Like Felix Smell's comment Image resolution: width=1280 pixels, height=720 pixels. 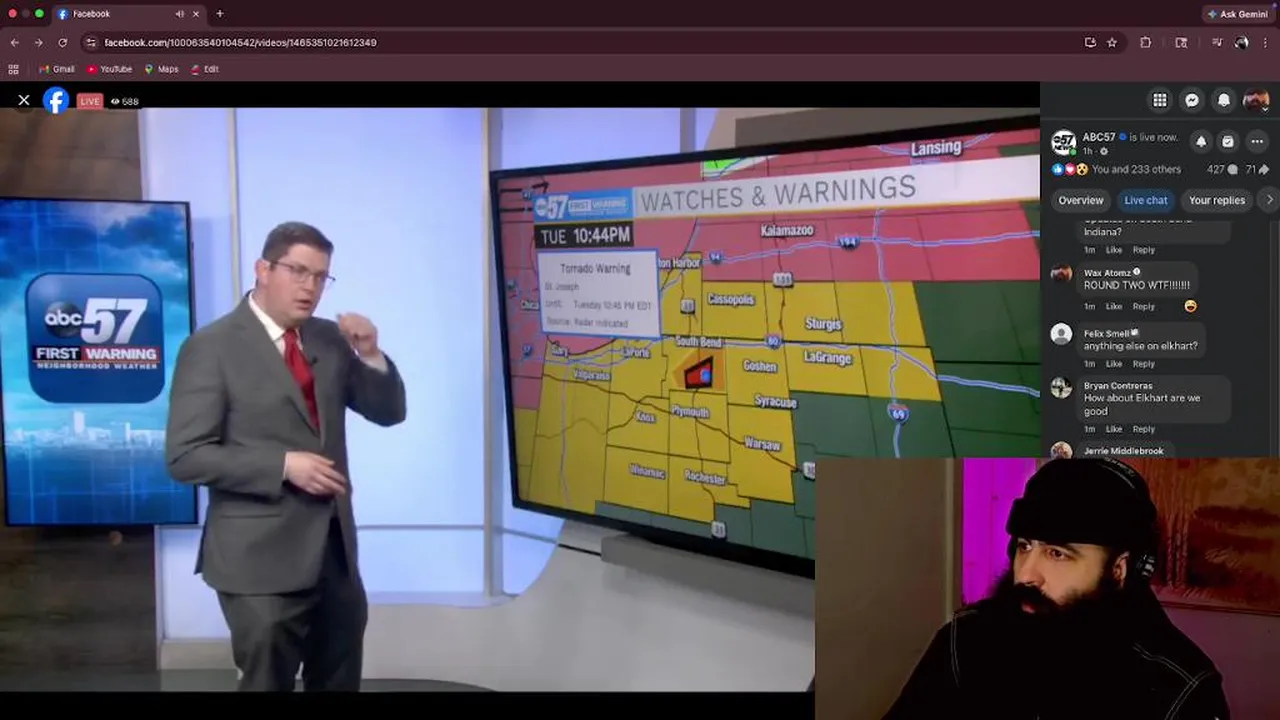pyautogui.click(x=1114, y=364)
